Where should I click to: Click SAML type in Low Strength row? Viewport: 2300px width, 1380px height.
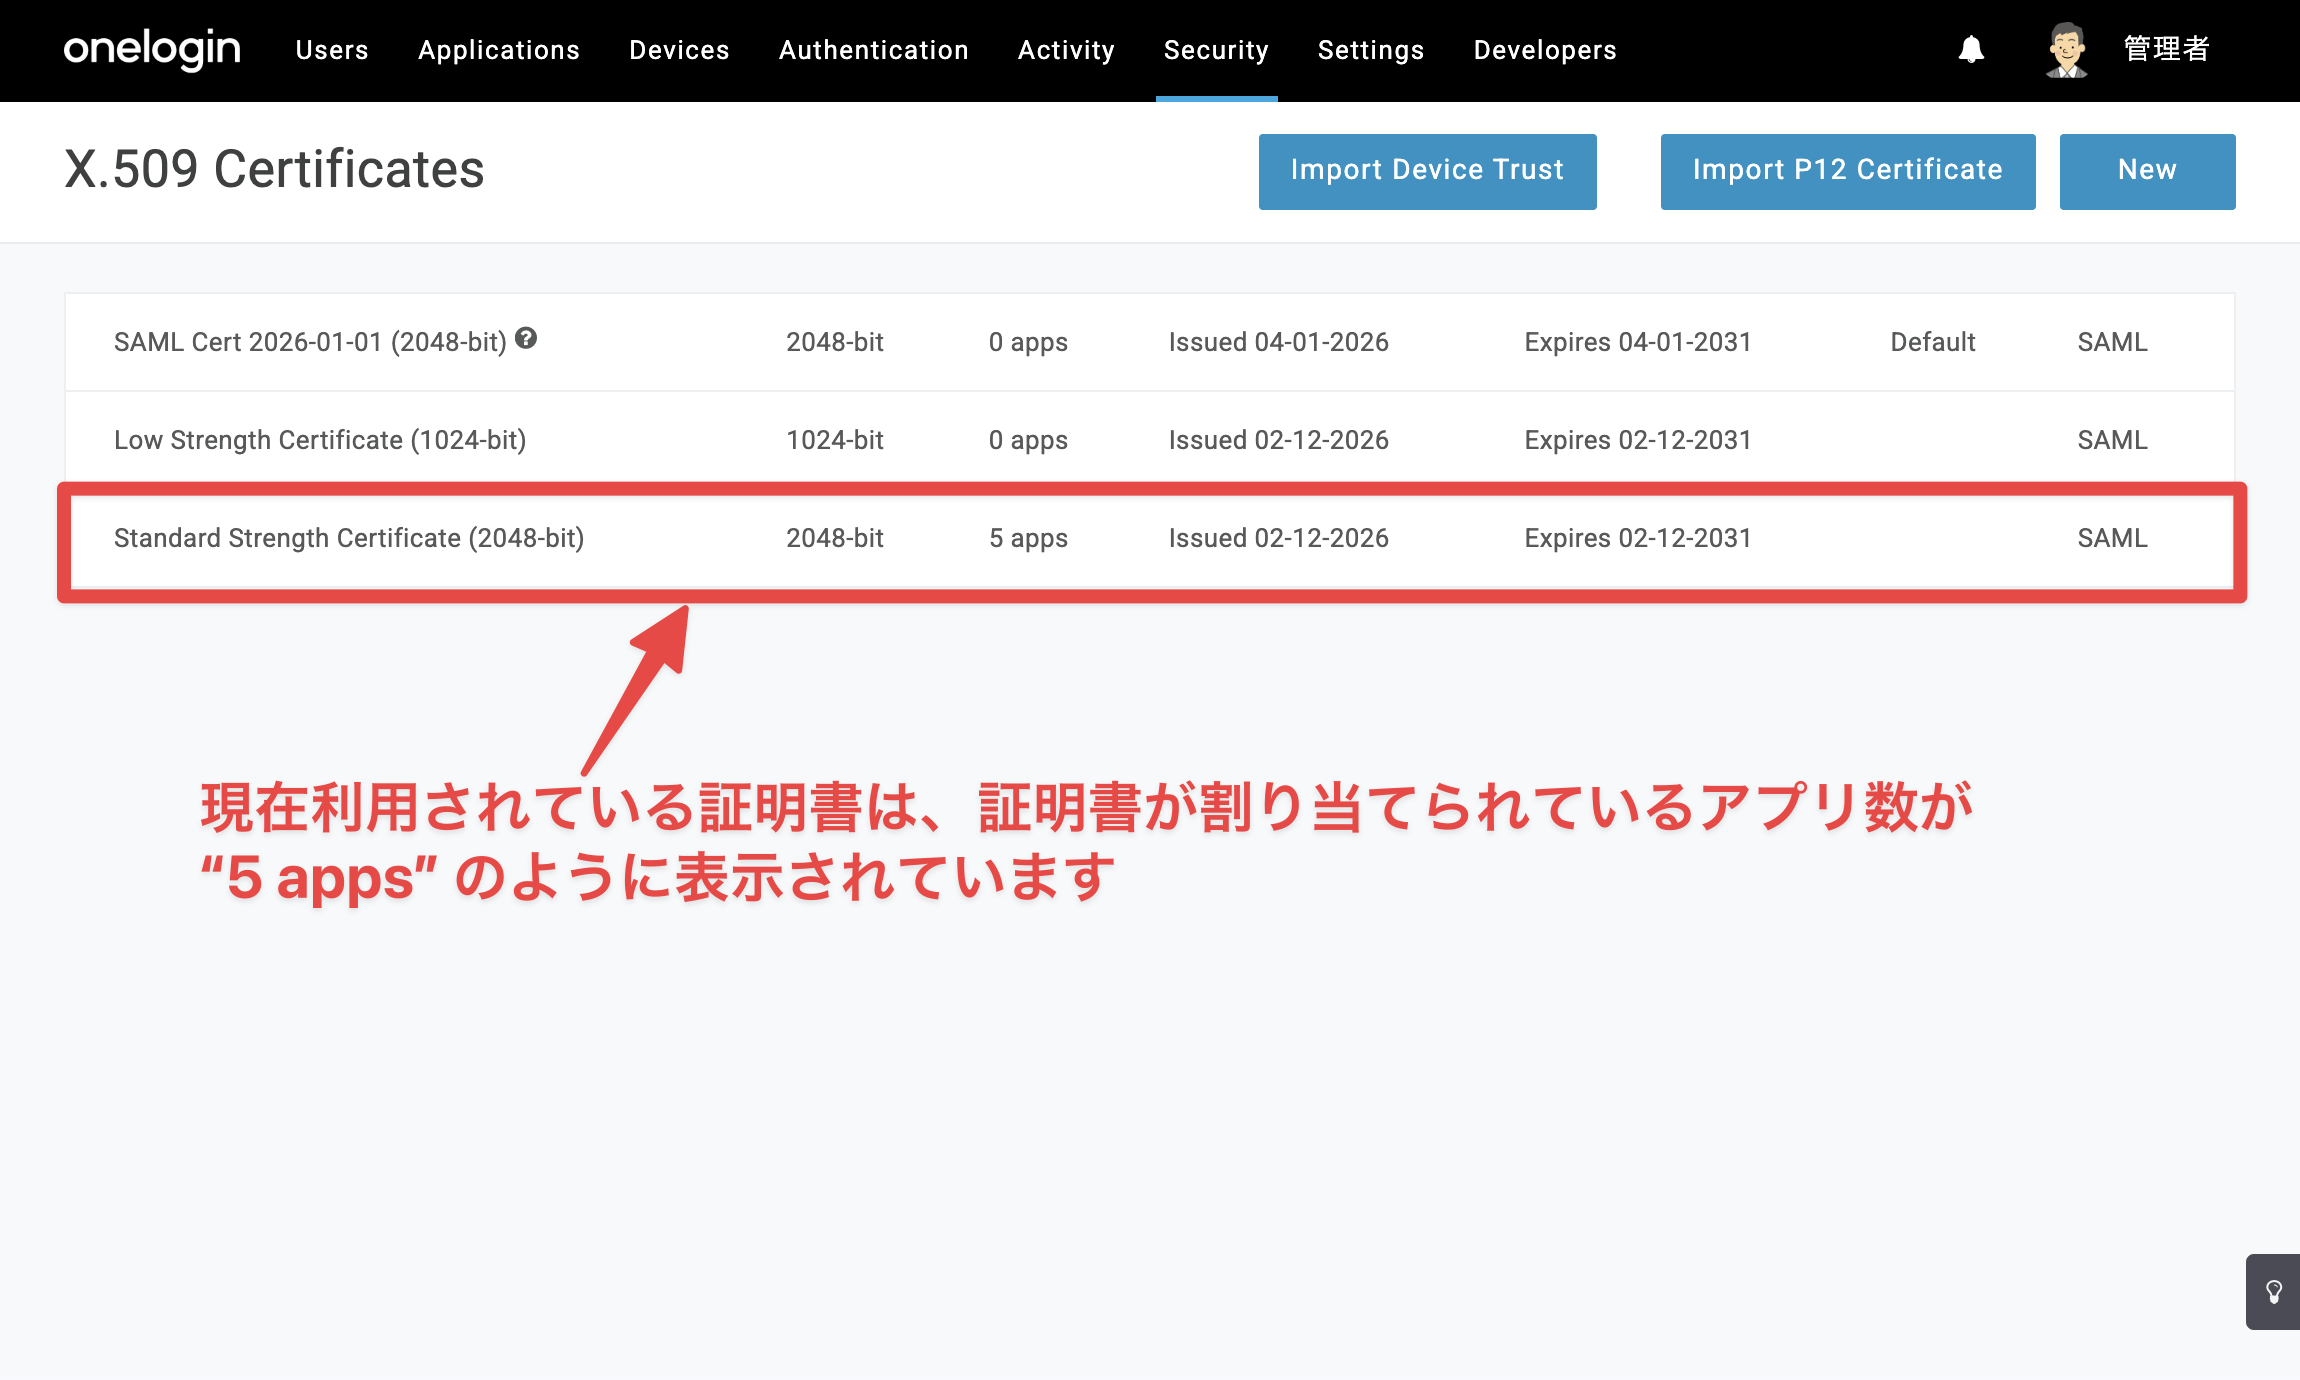[2112, 440]
